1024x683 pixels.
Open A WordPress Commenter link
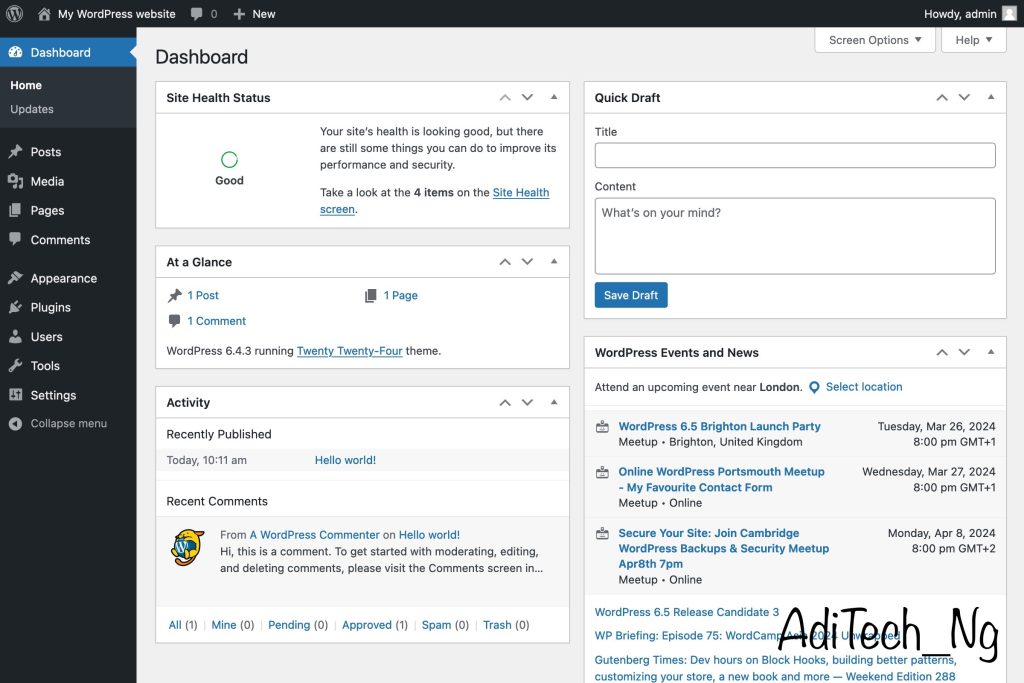click(314, 535)
